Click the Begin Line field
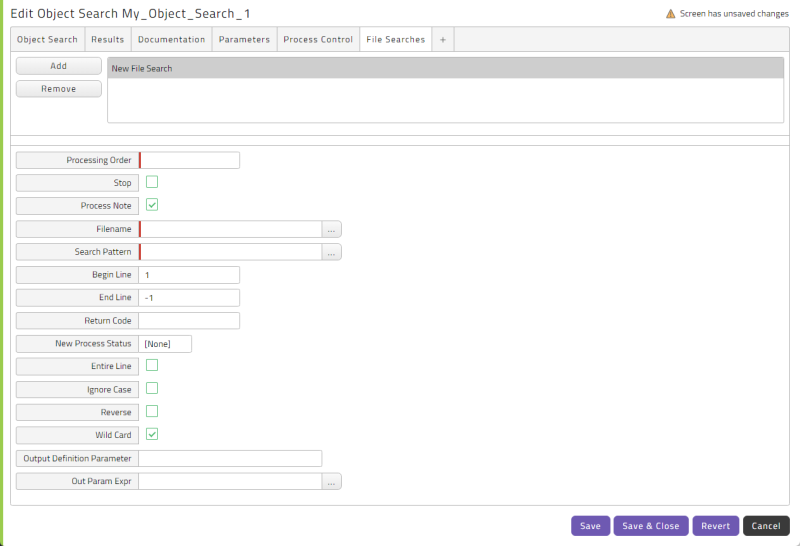Viewport: 800px width, 546px height. pos(189,275)
